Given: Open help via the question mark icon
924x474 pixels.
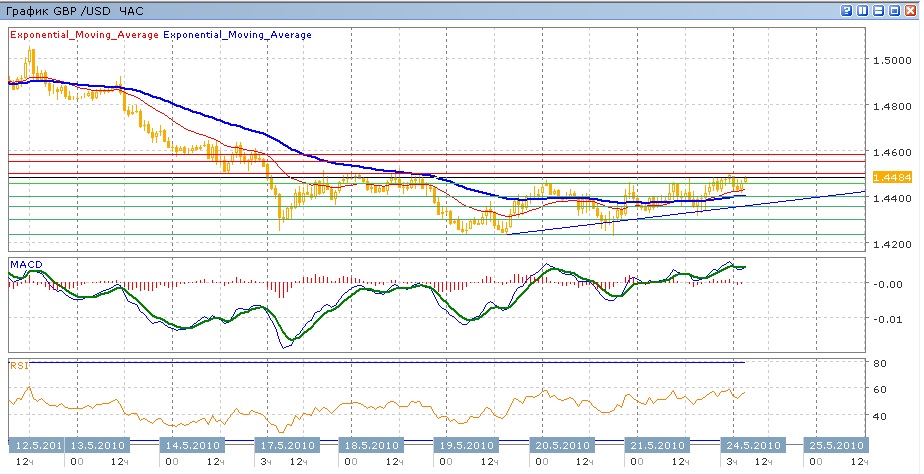Looking at the screenshot, I should click(847, 10).
